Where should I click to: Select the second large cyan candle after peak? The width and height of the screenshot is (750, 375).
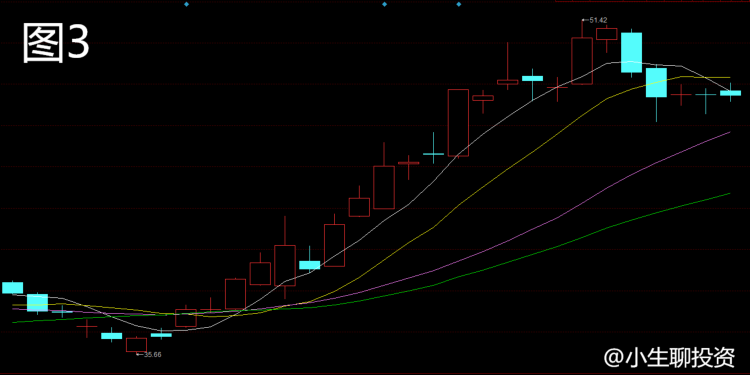tap(656, 83)
